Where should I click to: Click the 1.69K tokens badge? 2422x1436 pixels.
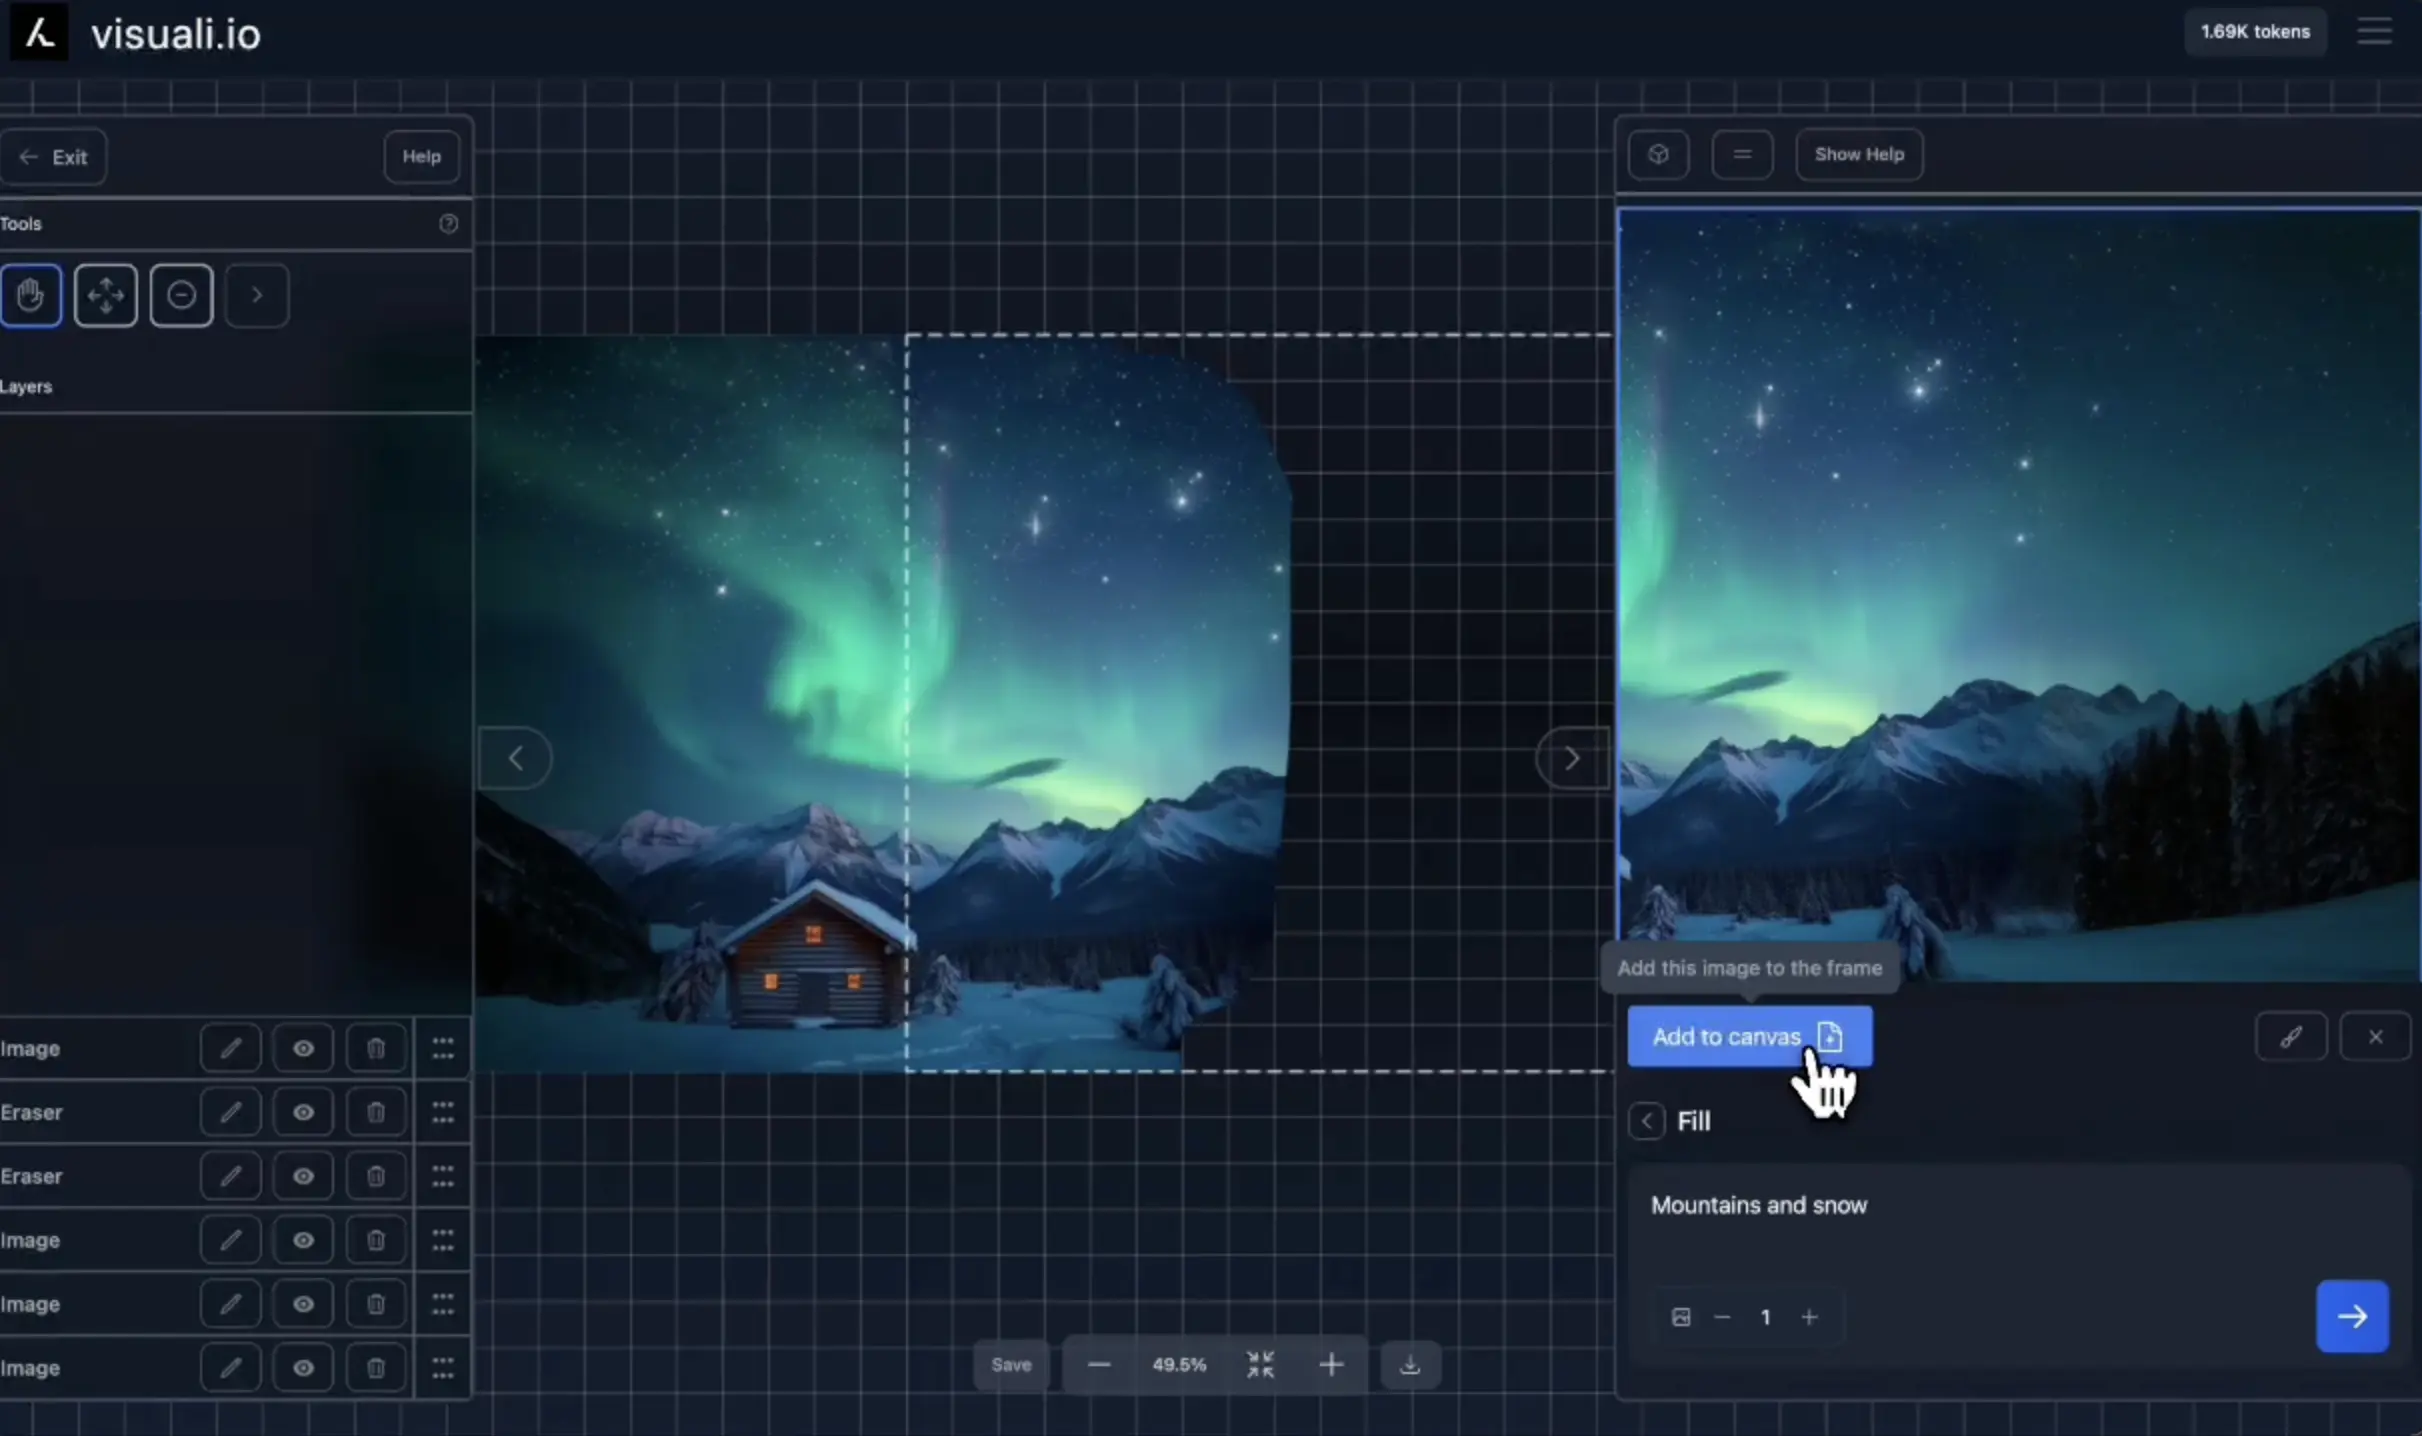[2255, 32]
